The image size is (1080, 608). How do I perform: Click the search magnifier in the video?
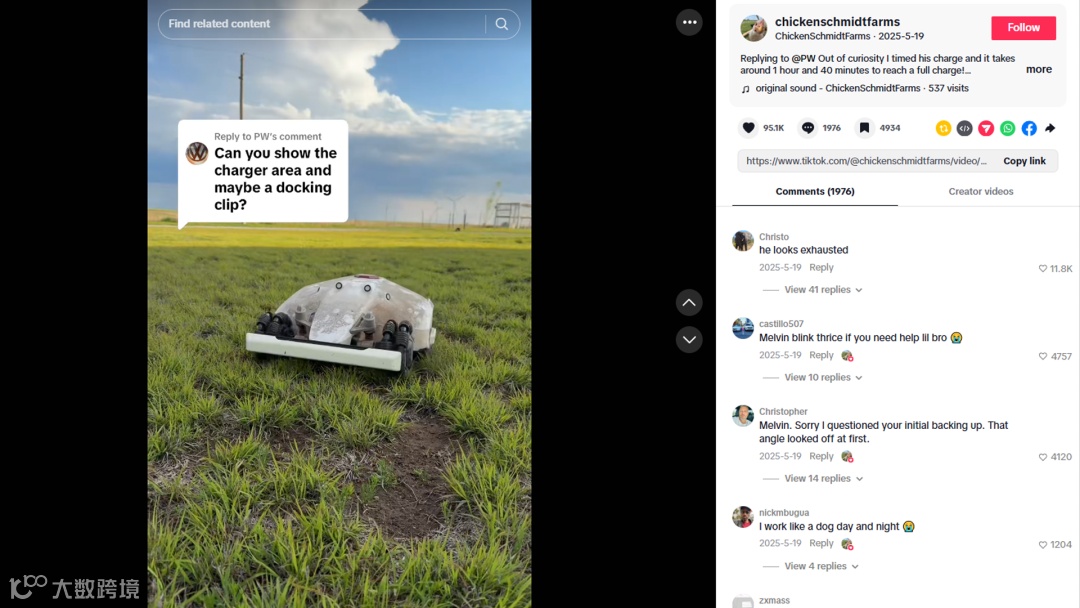point(502,24)
